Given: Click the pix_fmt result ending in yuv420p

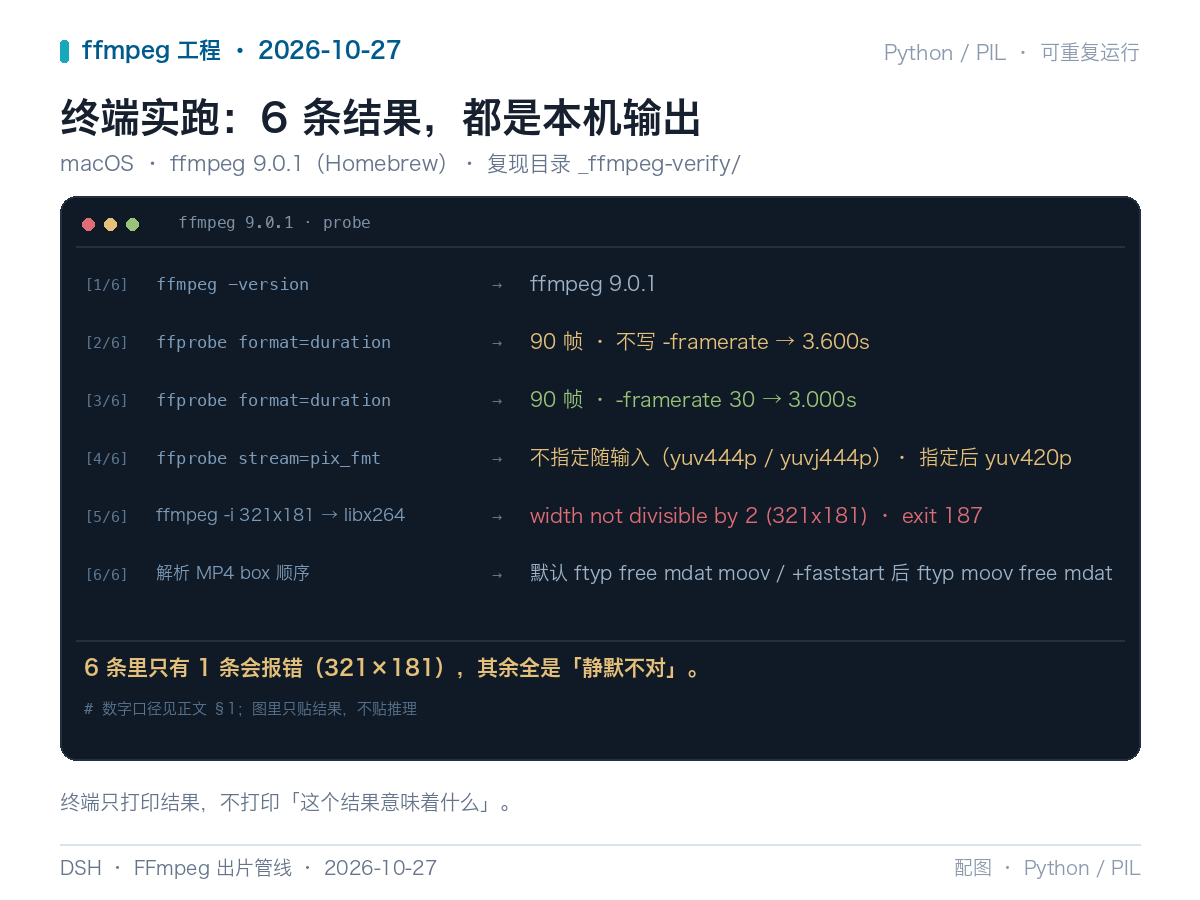Looking at the screenshot, I should click(x=800, y=458).
